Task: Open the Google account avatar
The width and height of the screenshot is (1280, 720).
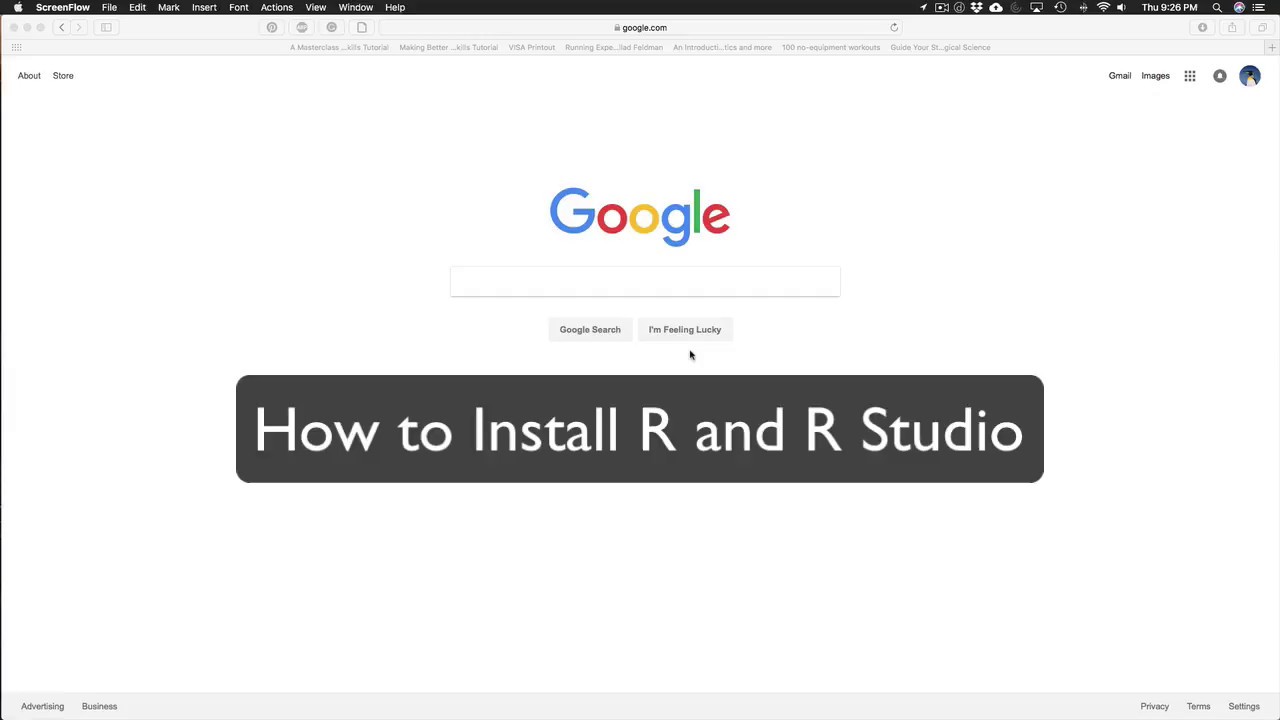Action: coord(1250,76)
